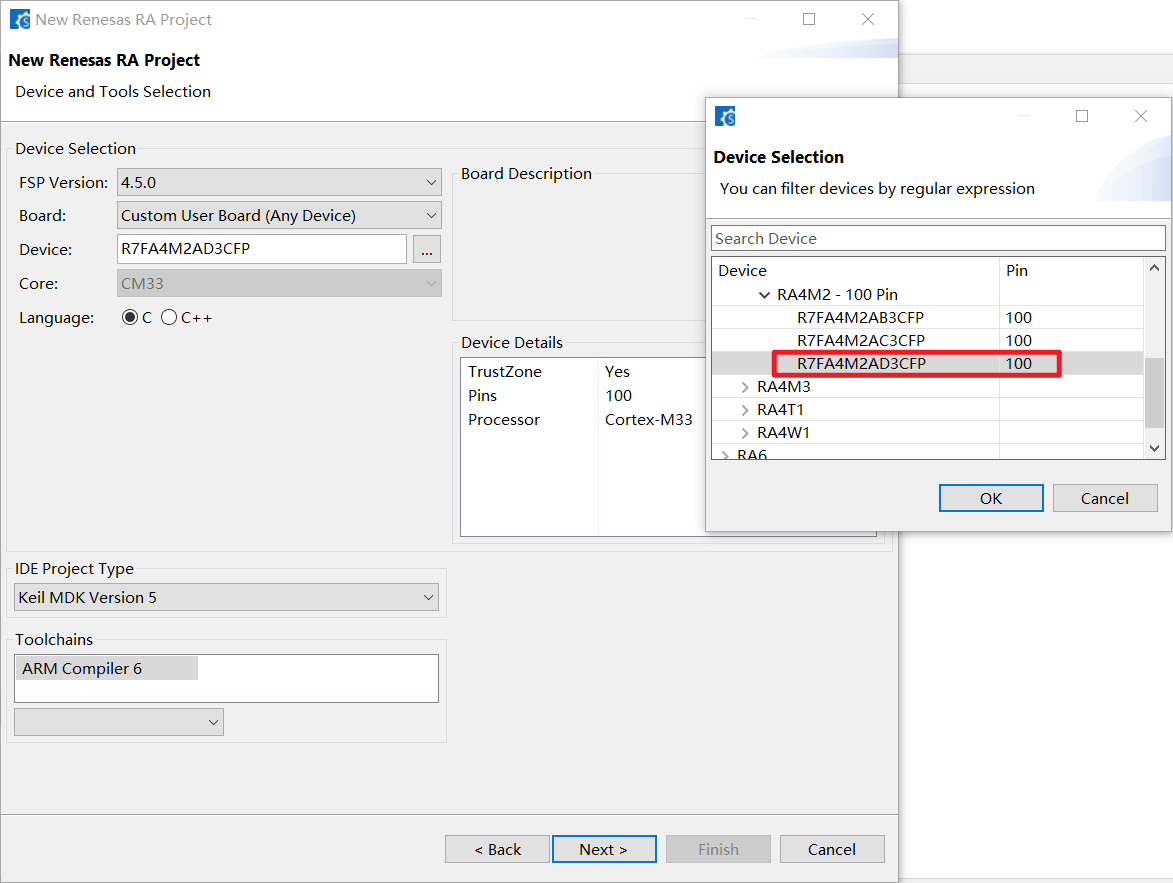Click the Device text field

[x=262, y=249]
